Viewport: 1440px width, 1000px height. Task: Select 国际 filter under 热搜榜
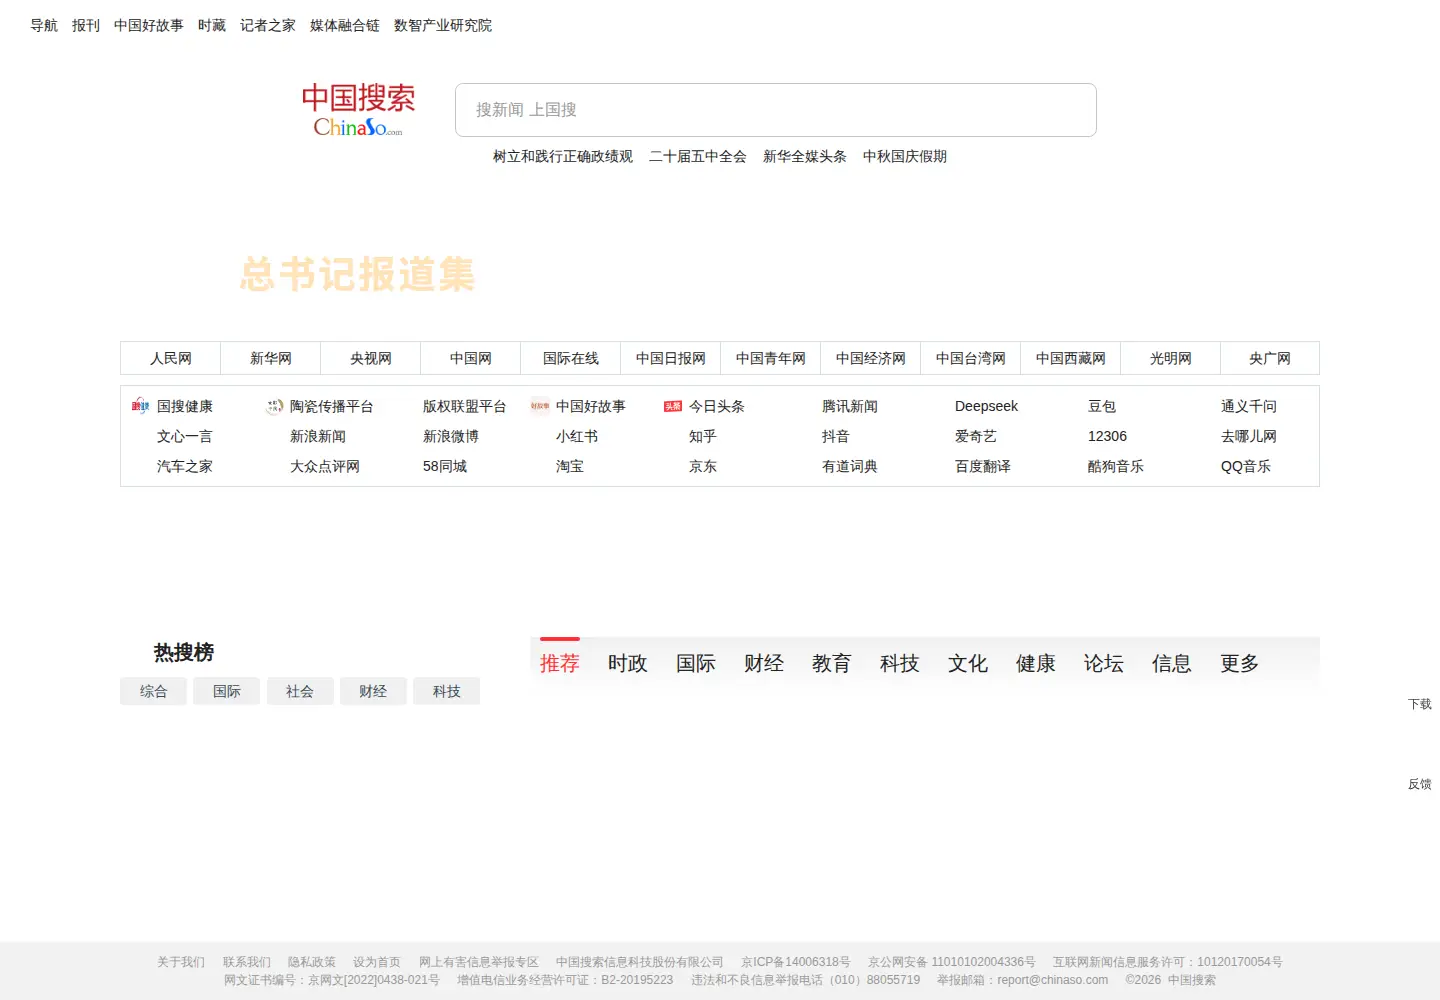[227, 691]
